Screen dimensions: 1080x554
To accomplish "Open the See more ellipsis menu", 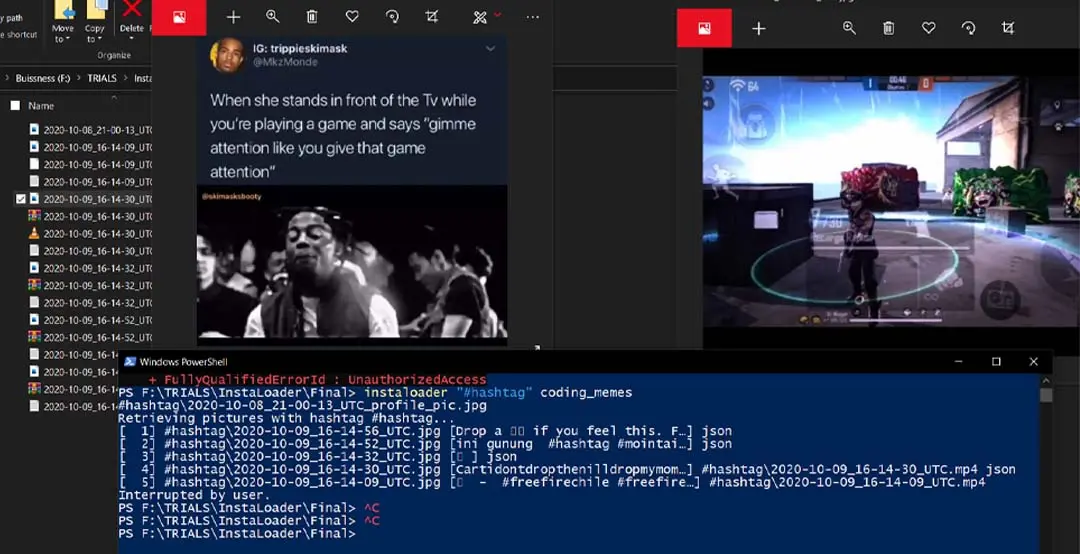I will click(x=532, y=17).
